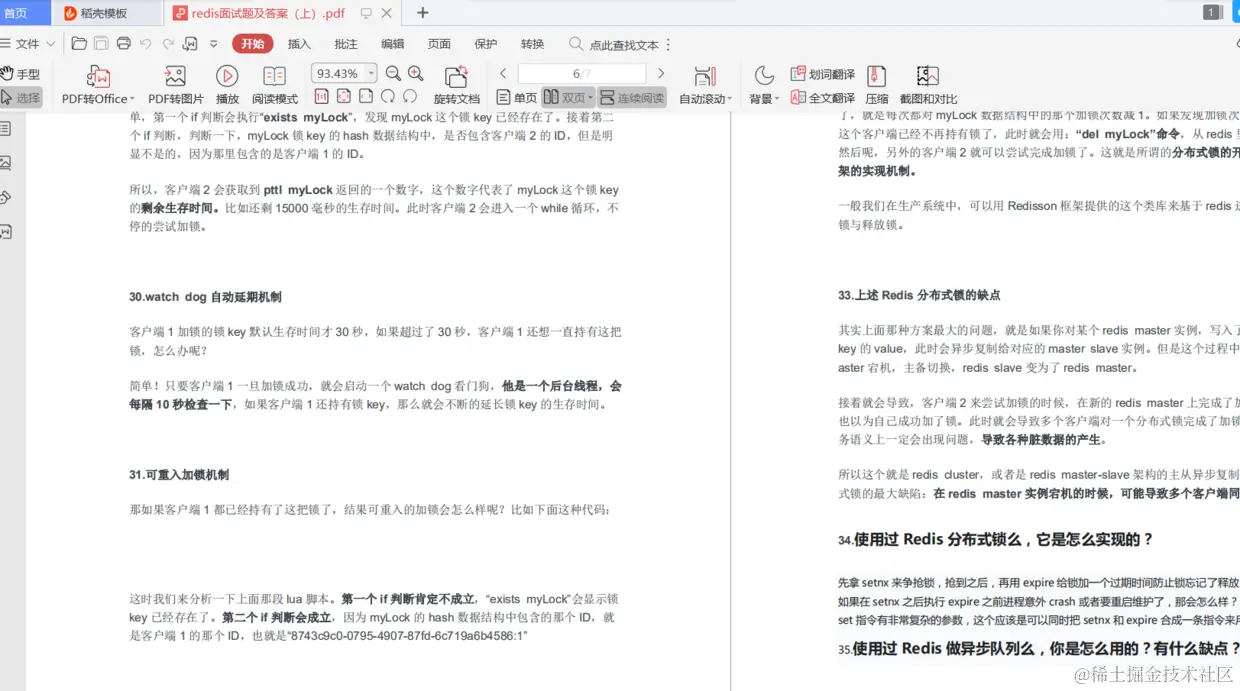
Task: Switch to the 稻壳模板 tab
Action: (106, 13)
